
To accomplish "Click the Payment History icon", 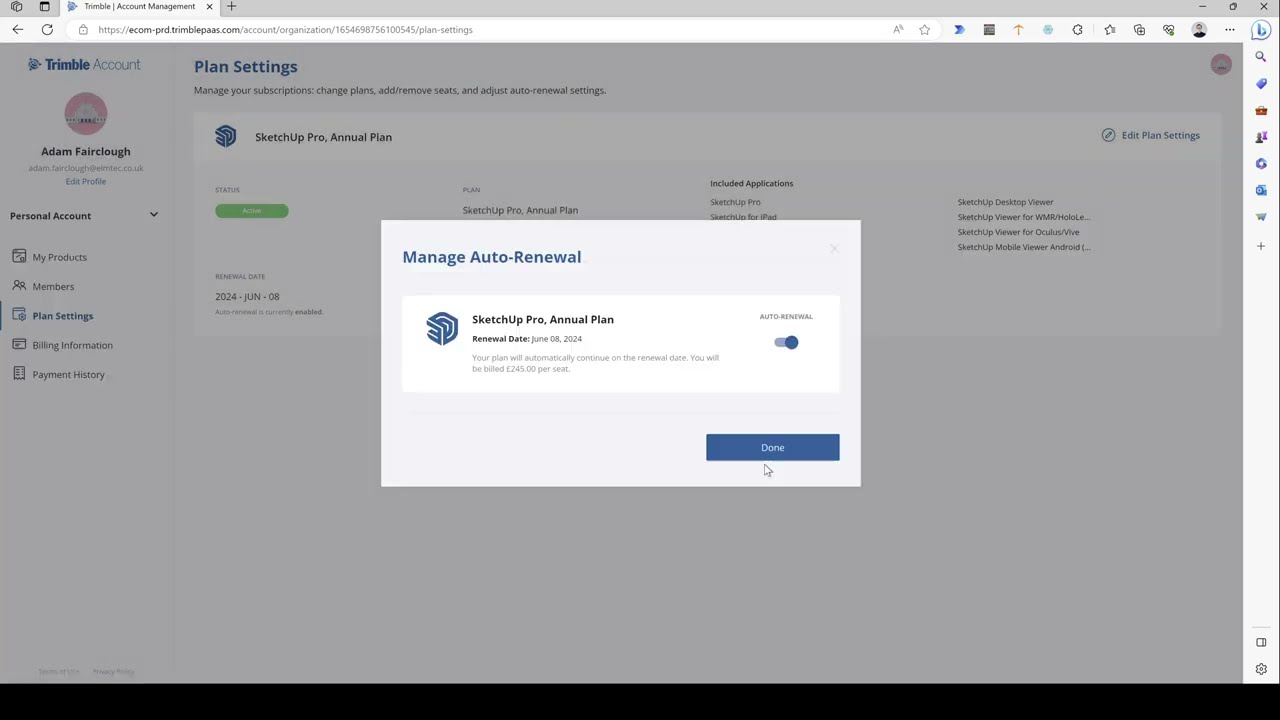I will click(19, 373).
